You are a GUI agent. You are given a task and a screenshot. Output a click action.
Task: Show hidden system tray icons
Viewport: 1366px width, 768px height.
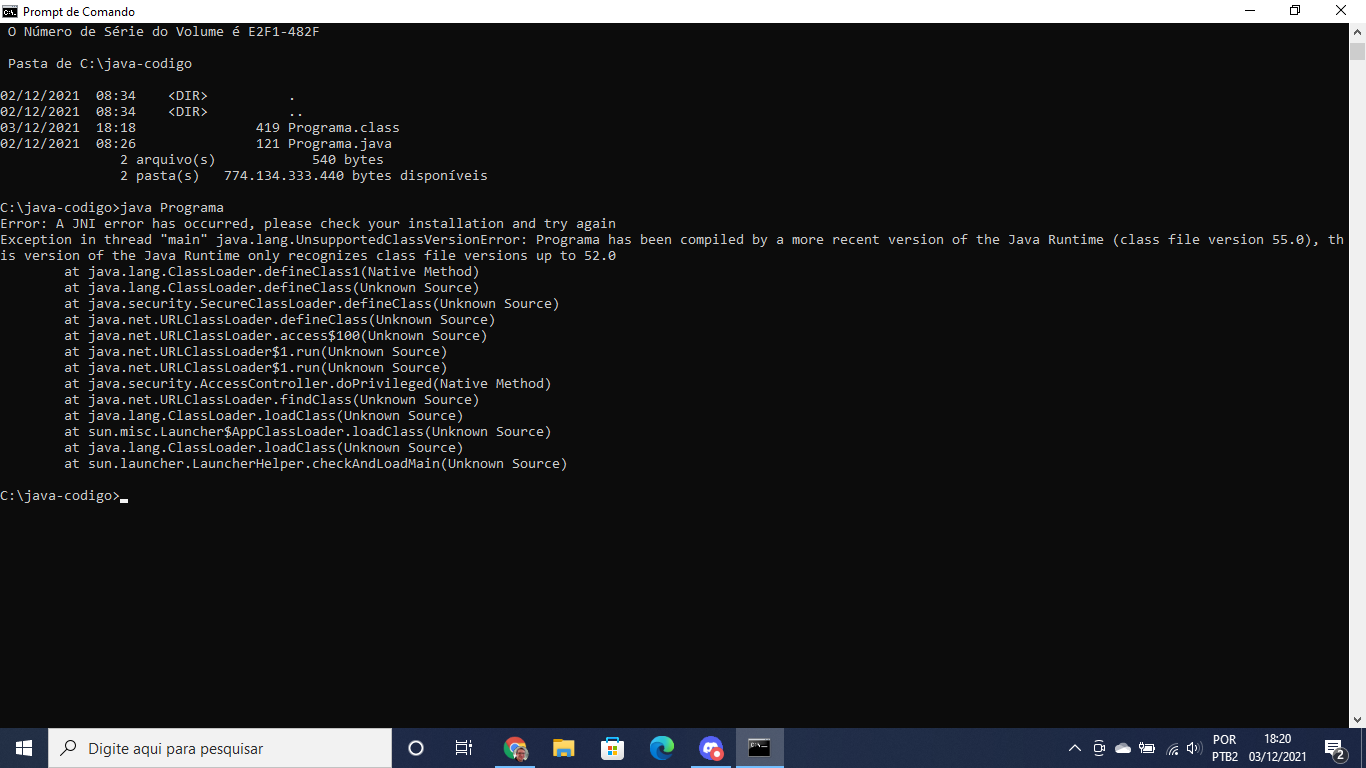tap(1075, 748)
